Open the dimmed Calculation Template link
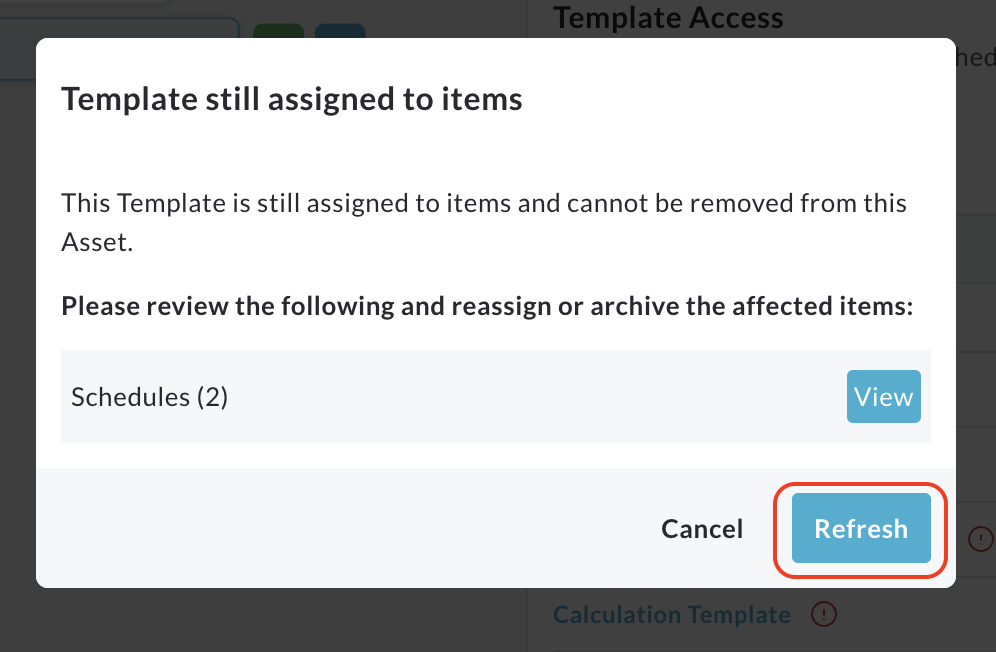The width and height of the screenshot is (996, 652). coord(672,615)
